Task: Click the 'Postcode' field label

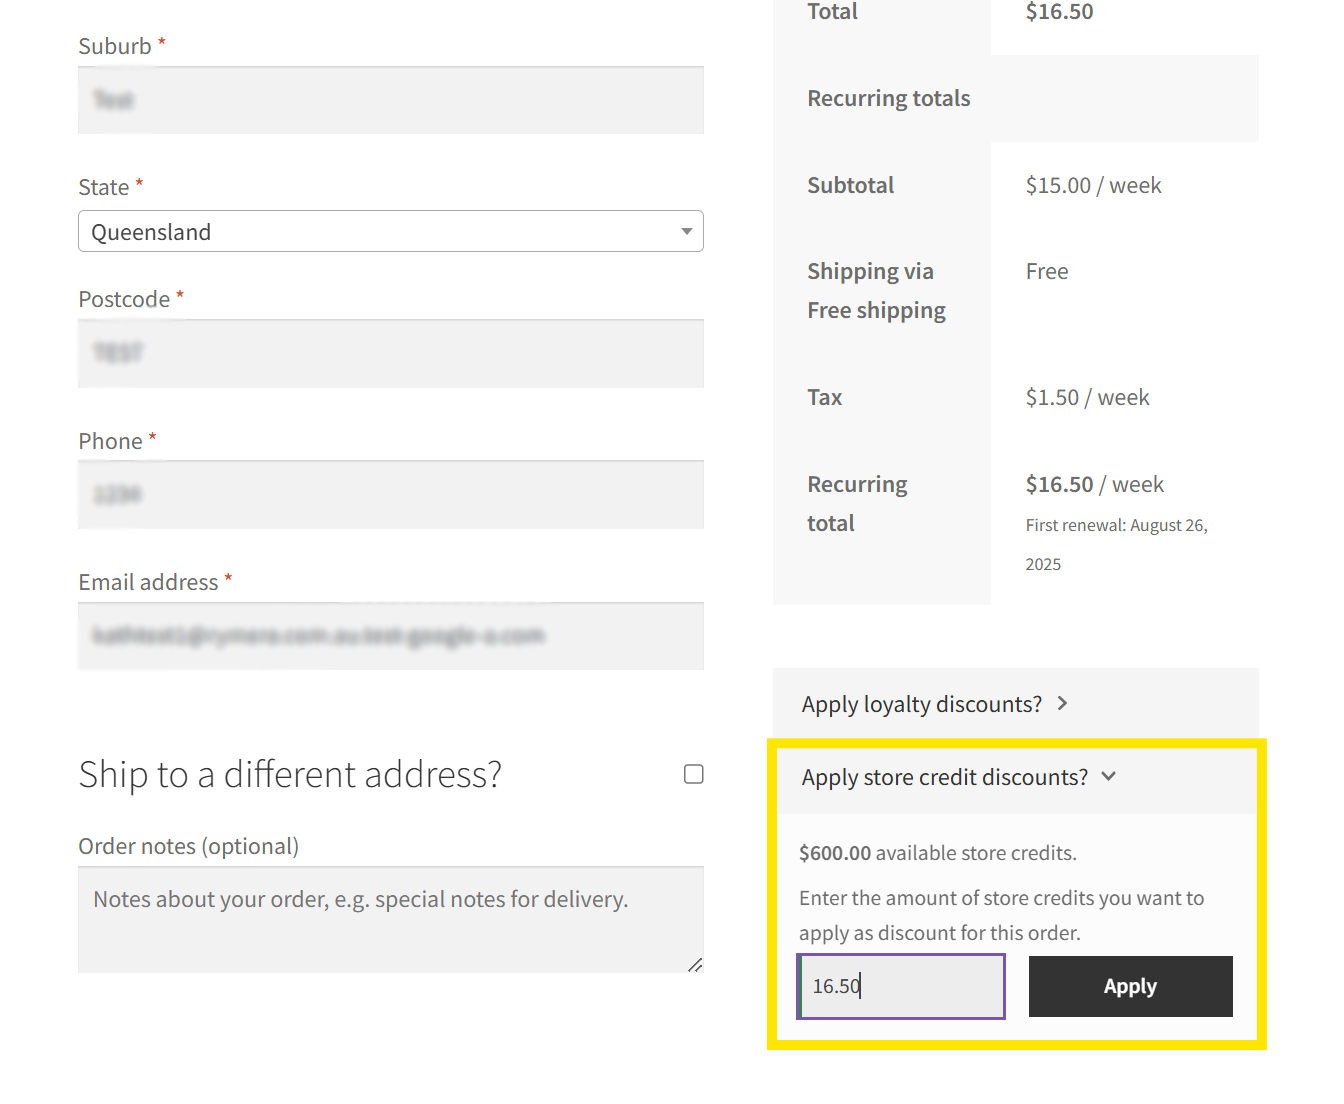Action: point(124,299)
